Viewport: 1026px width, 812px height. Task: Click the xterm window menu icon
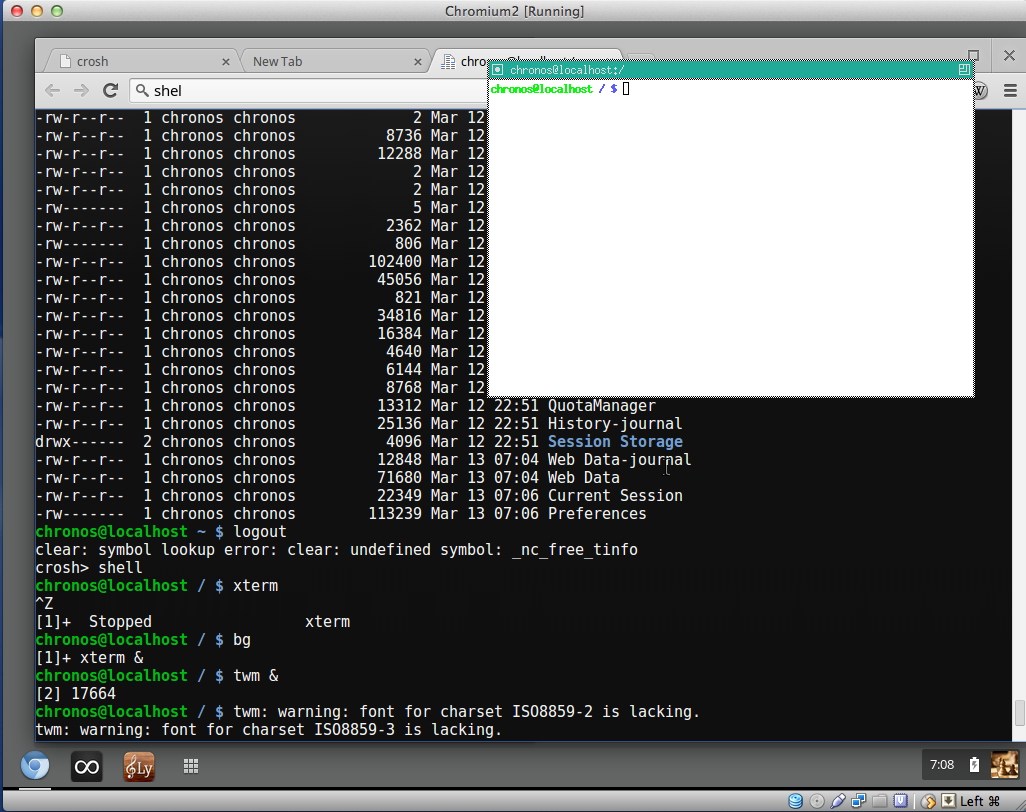pyautogui.click(x=497, y=69)
